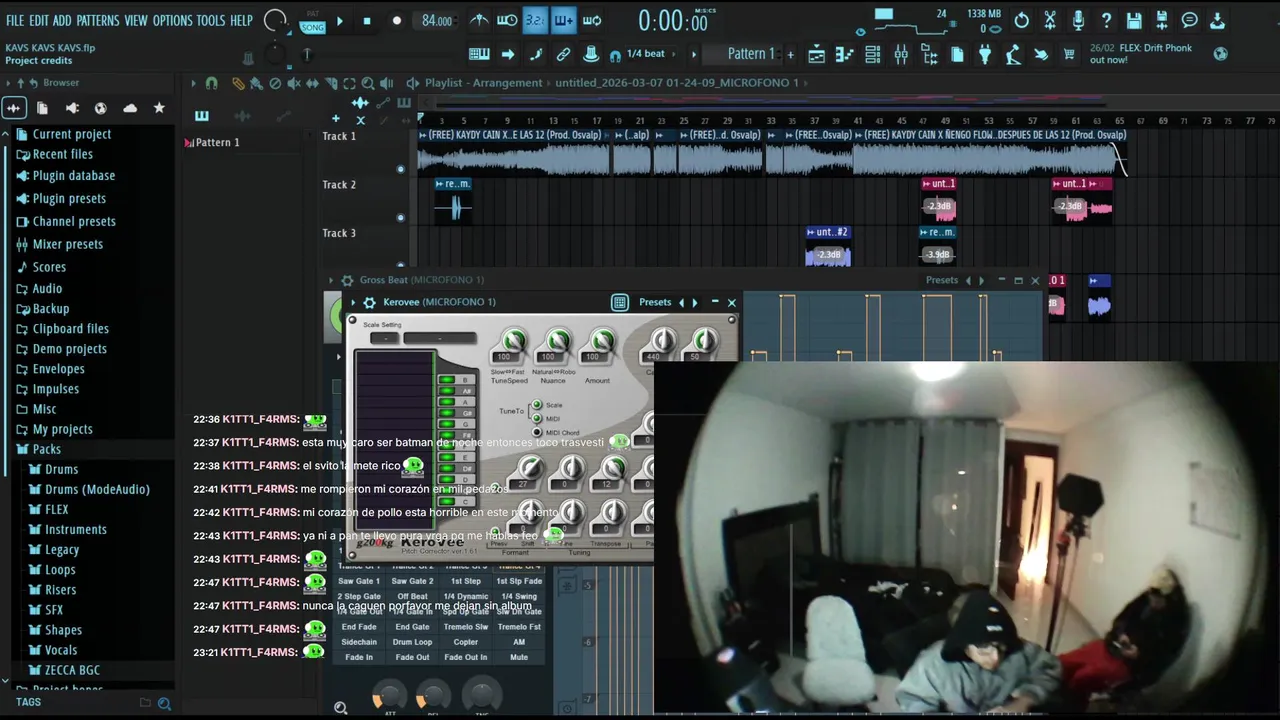
Task: Open the EDIT menu
Action: [38, 20]
